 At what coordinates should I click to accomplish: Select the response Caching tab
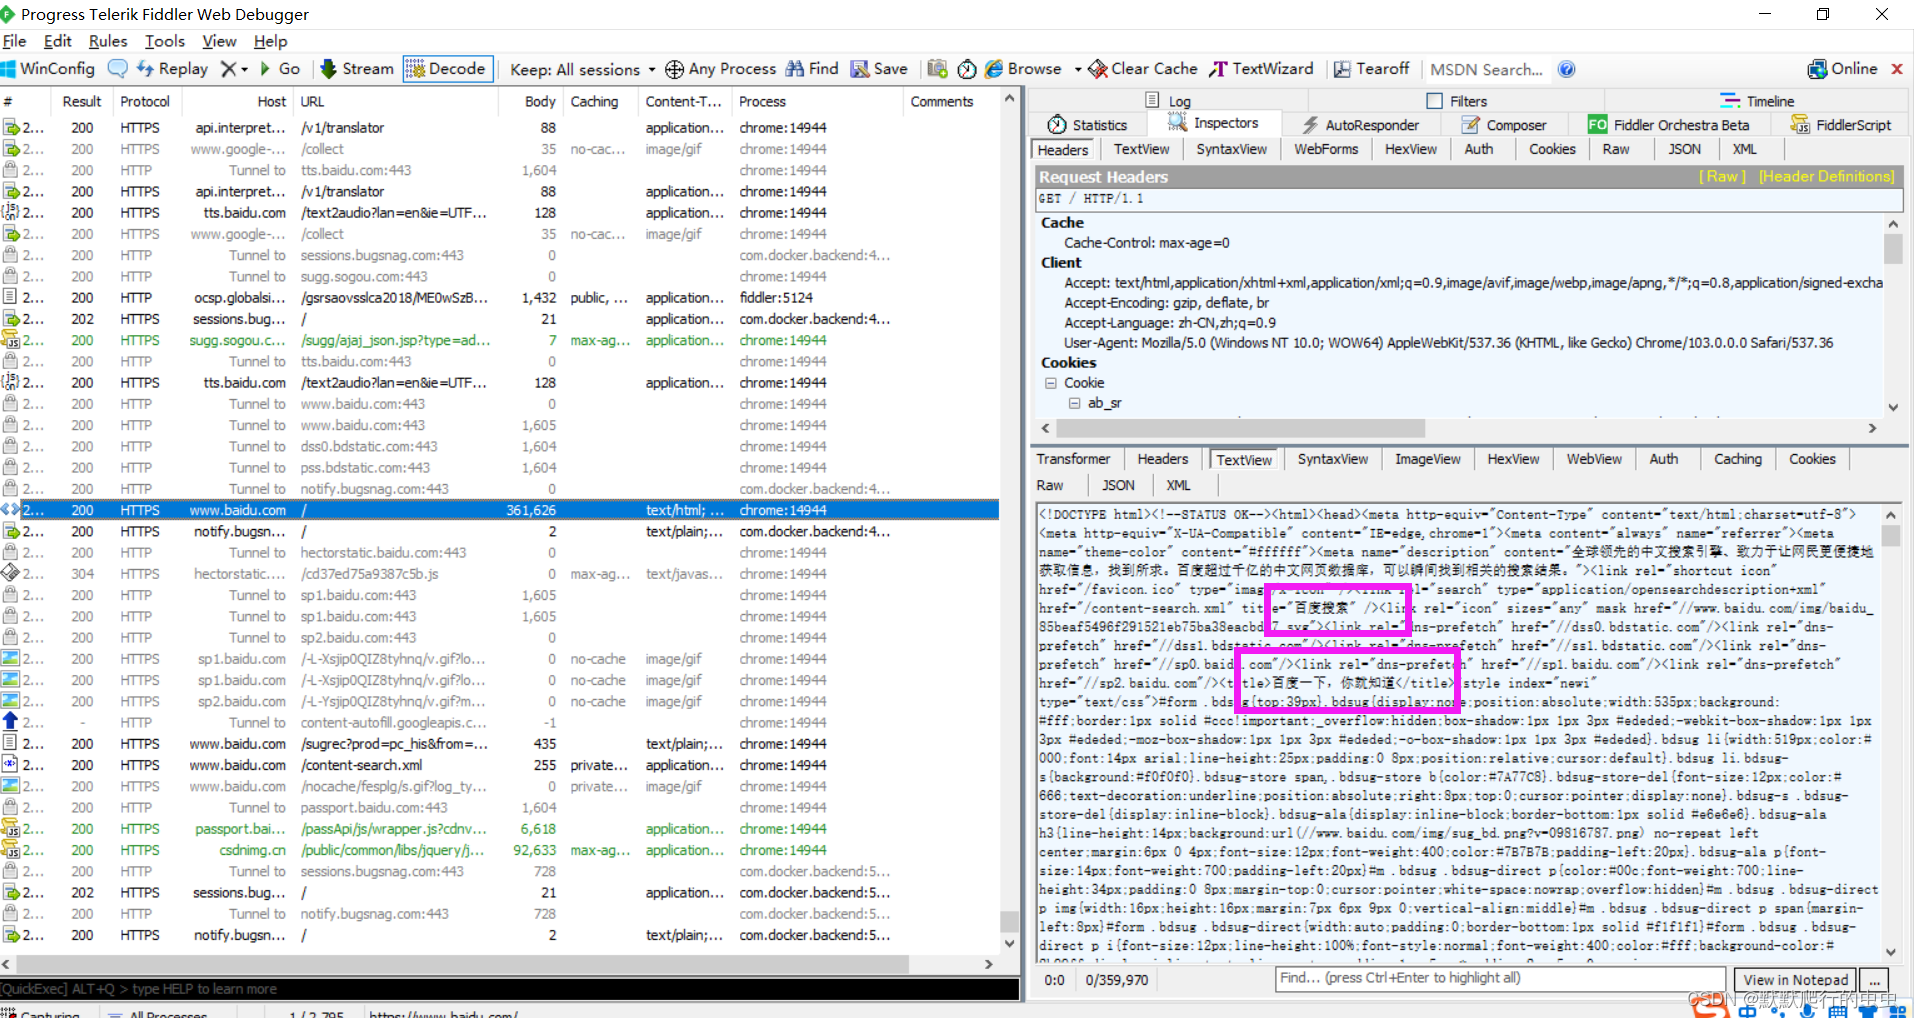click(x=1737, y=459)
